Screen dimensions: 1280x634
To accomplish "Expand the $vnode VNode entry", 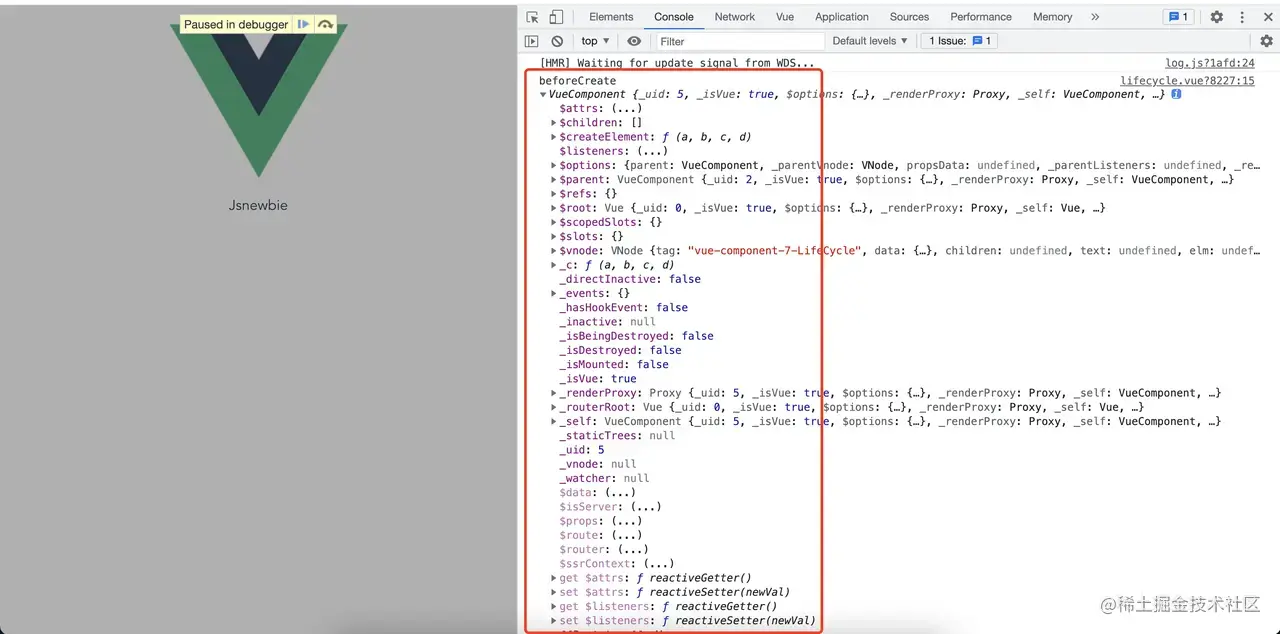I will pos(554,251).
